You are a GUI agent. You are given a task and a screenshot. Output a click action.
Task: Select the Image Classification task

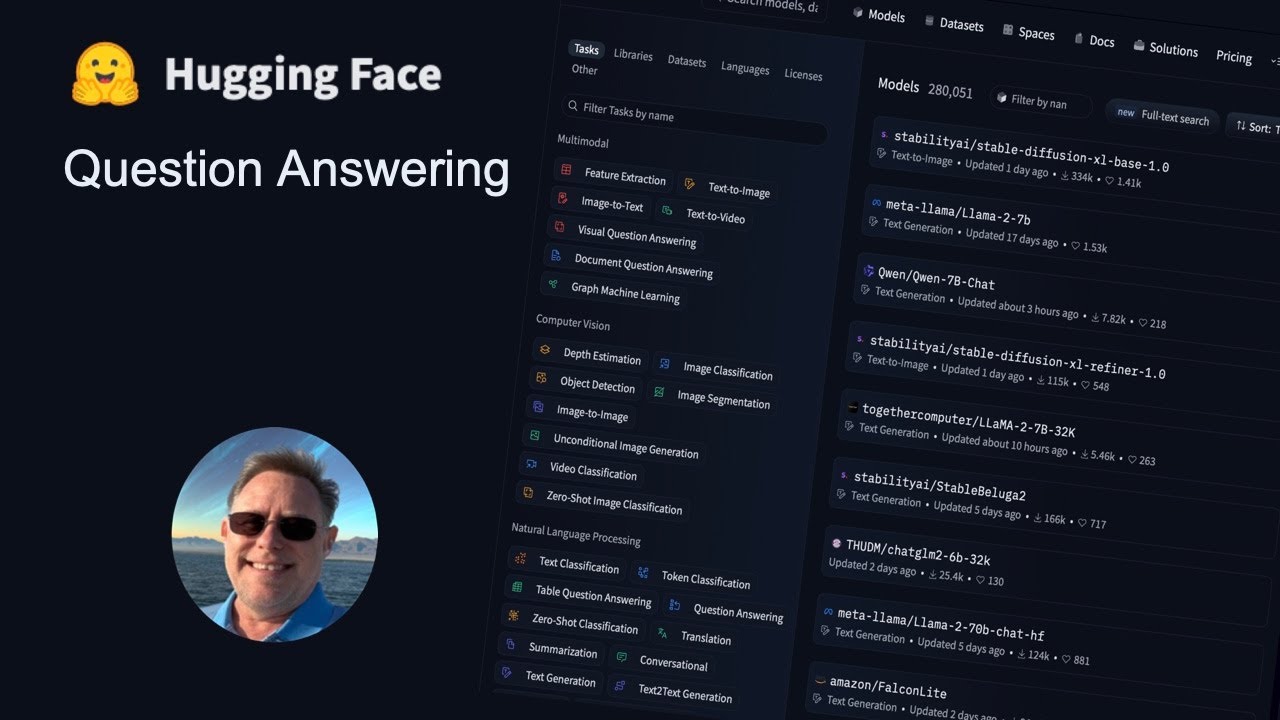[x=716, y=369]
